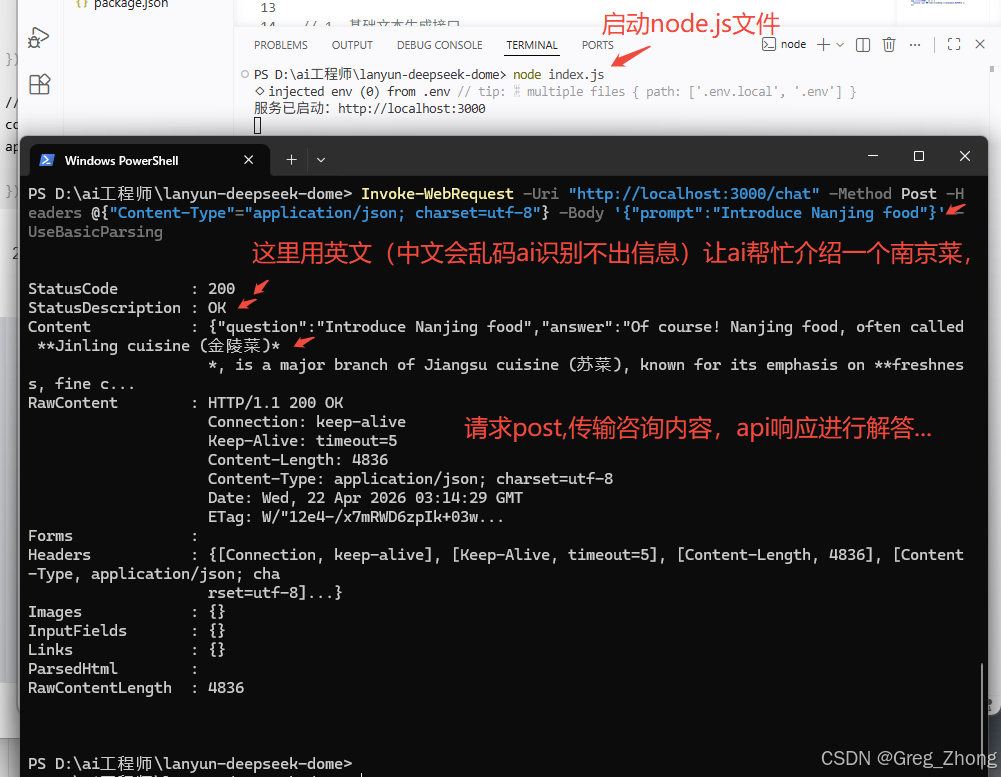The image size is (1001, 777).
Task: Switch to OUTPUT panel tab
Action: tap(352, 45)
